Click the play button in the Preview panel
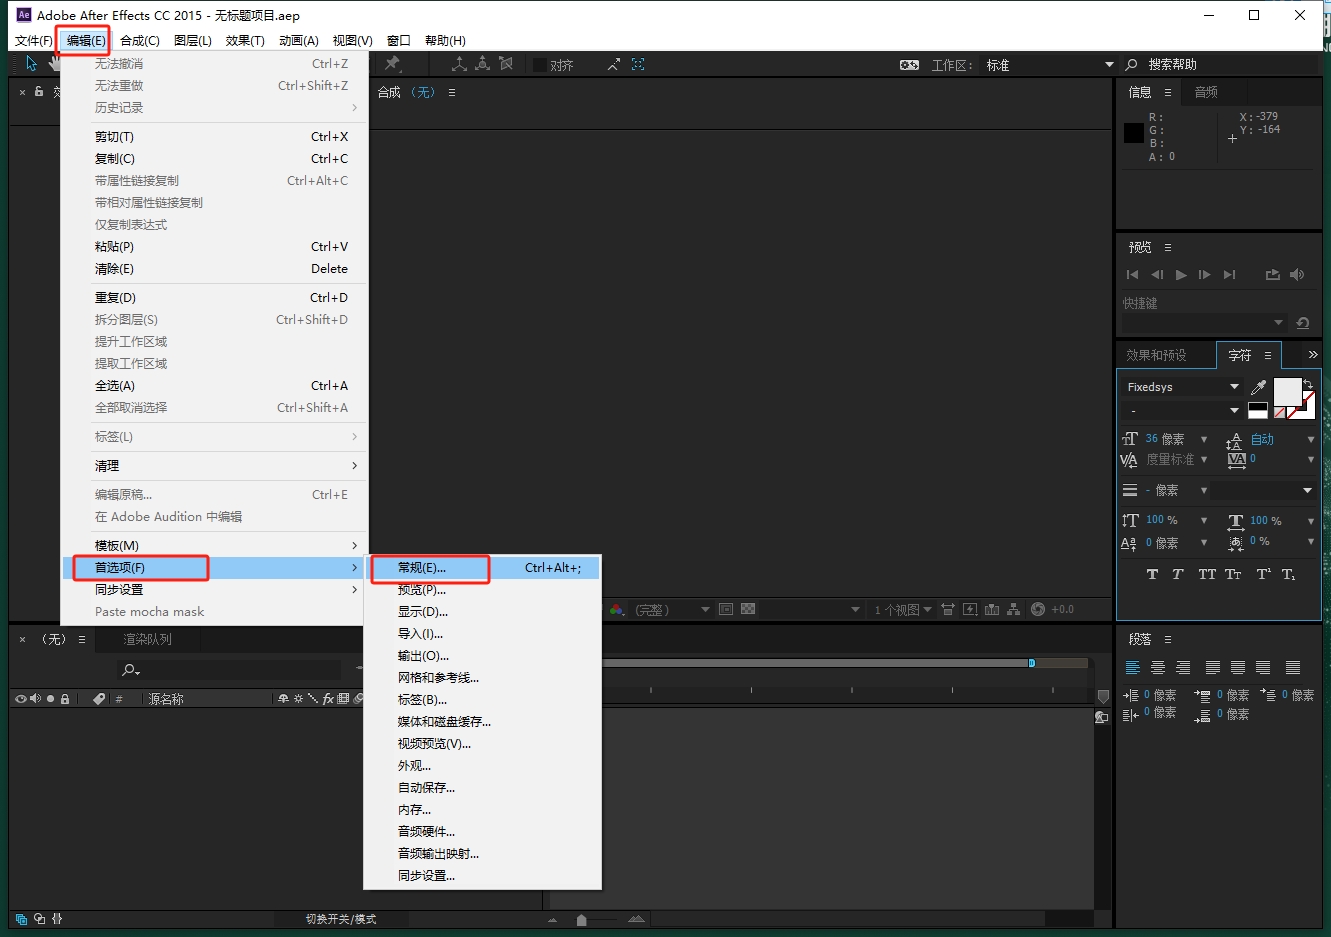Viewport: 1331px width, 937px height. pos(1181,275)
